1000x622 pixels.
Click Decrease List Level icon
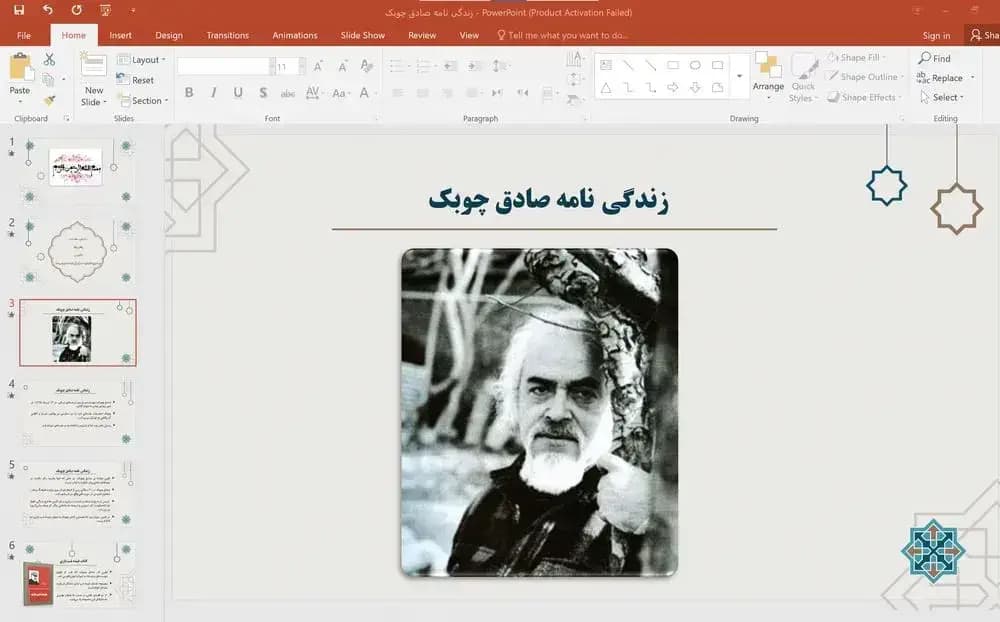(x=450, y=66)
